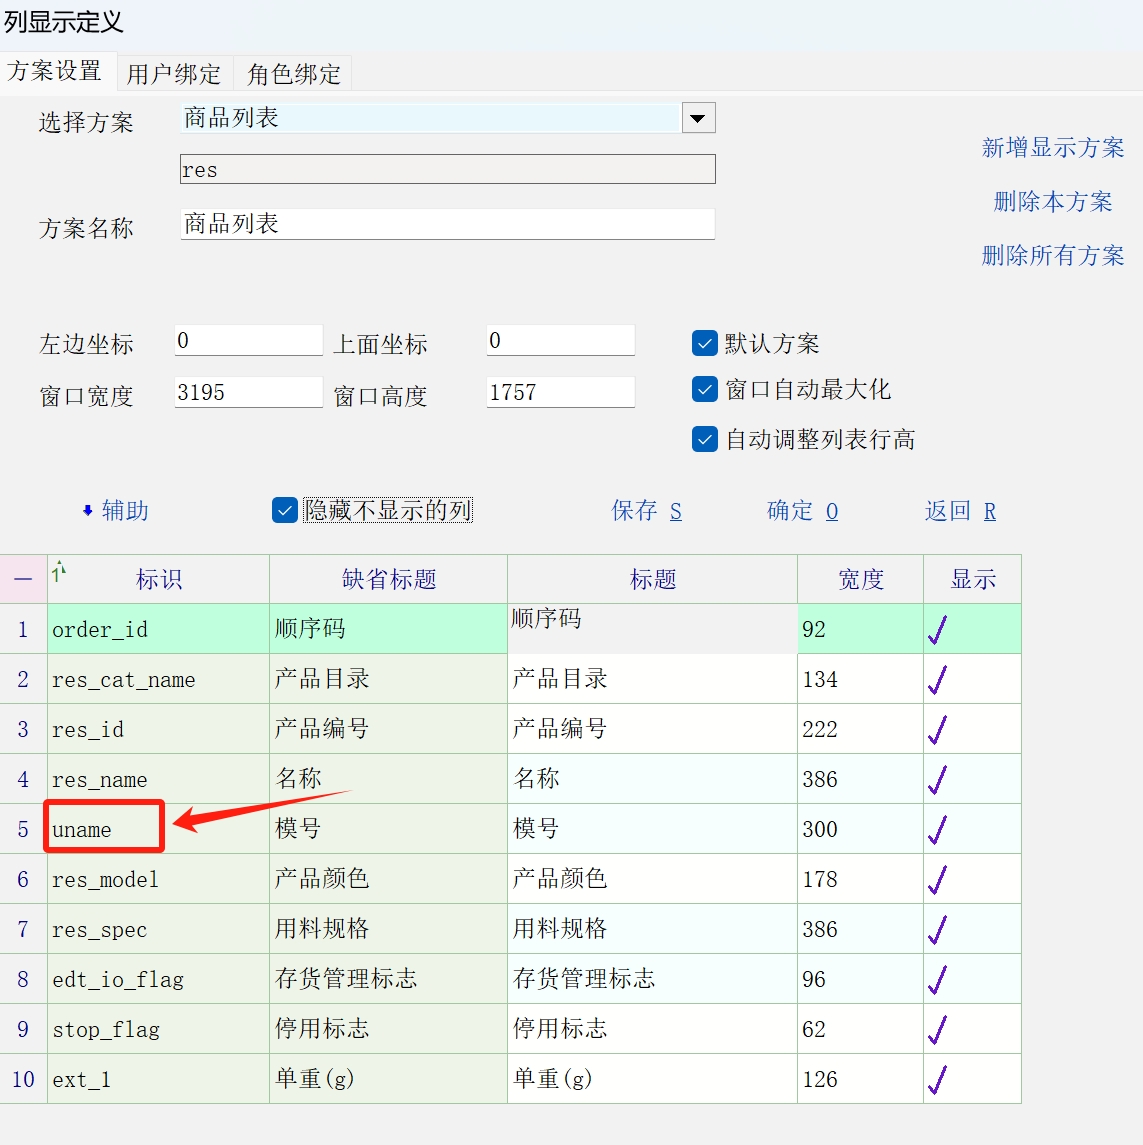Viewport: 1143px width, 1145px height.
Task: Uncheck the 默认方案 checkbox
Action: coord(705,344)
